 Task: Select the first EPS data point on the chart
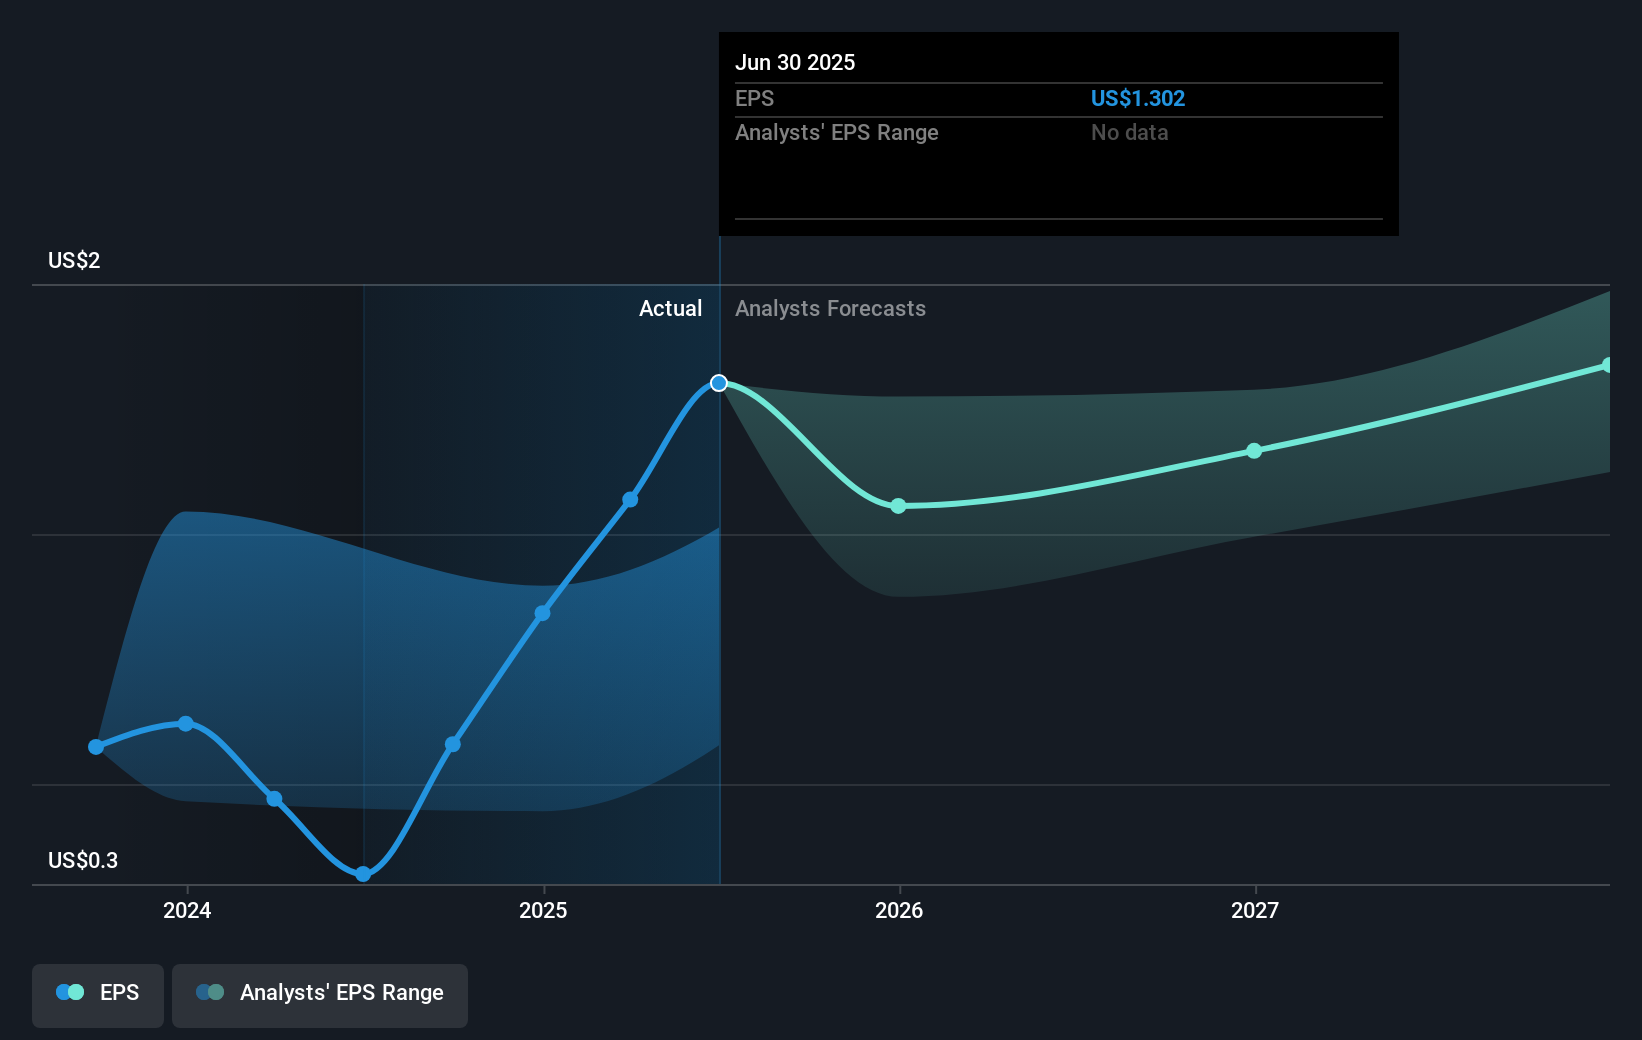pos(95,746)
